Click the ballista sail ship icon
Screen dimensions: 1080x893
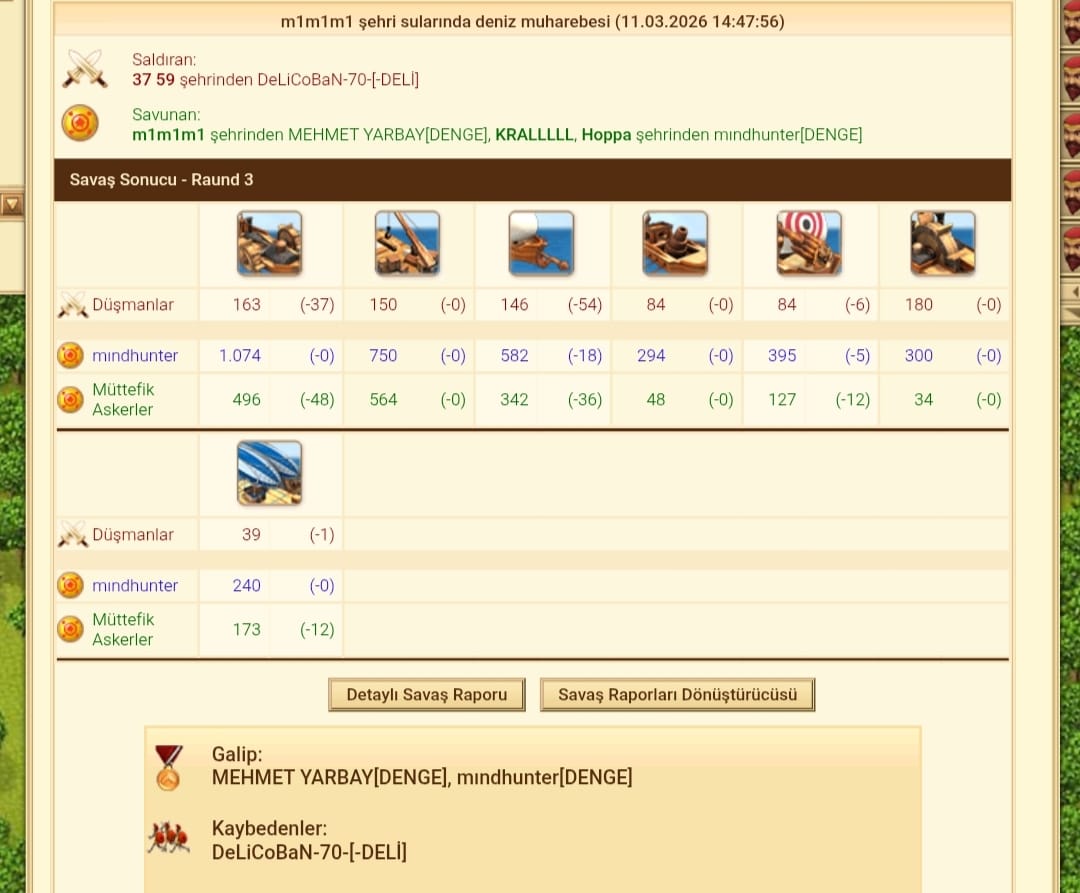541,244
